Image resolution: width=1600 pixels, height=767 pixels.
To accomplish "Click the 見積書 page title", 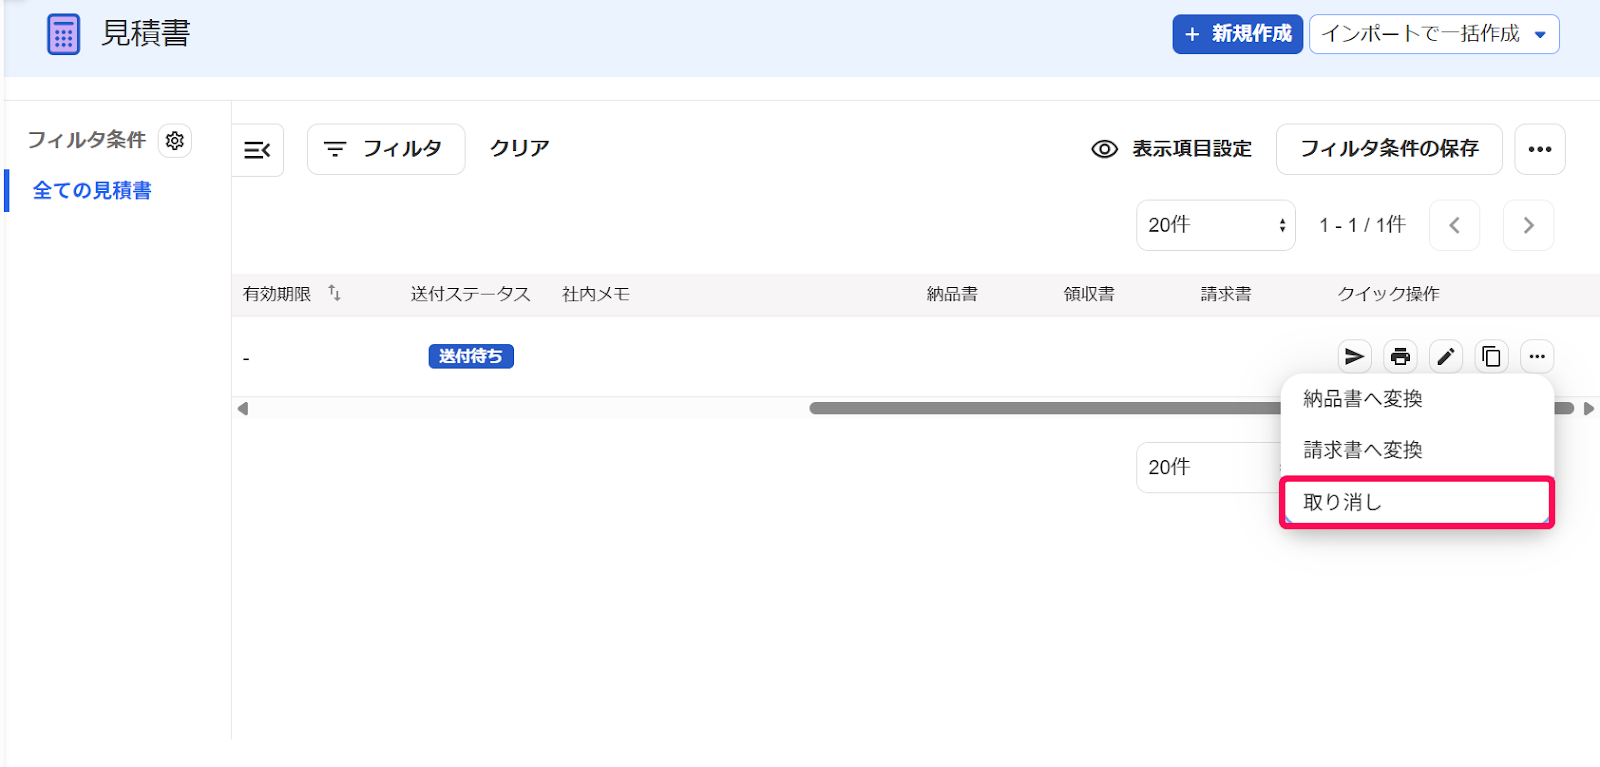I will coord(146,34).
